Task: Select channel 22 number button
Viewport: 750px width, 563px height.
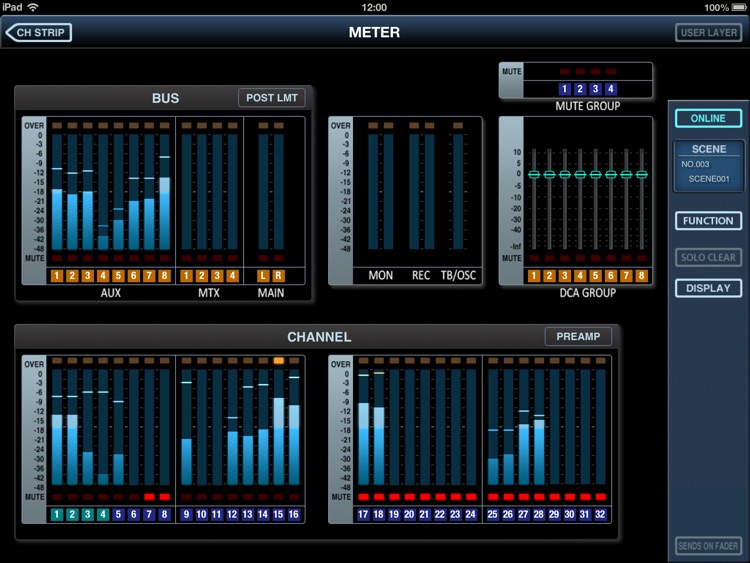Action: pyautogui.click(x=440, y=514)
